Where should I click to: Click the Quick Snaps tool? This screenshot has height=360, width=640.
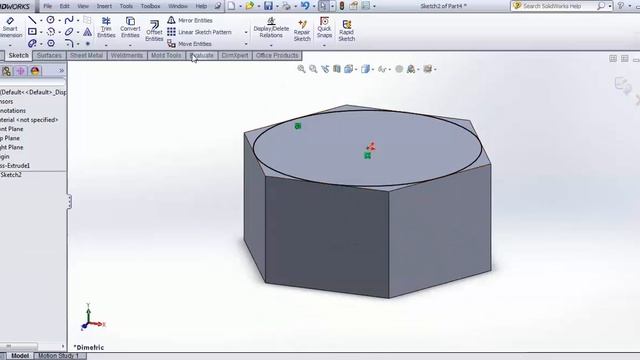click(324, 27)
